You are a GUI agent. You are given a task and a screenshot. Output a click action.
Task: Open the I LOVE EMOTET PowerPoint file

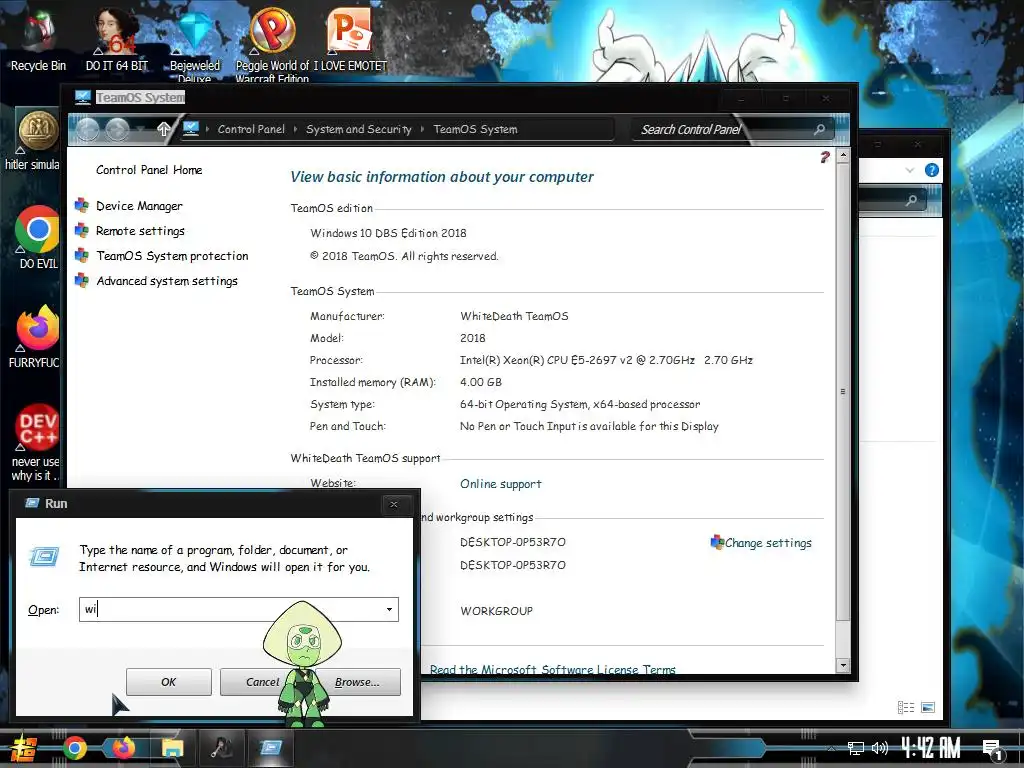350,40
